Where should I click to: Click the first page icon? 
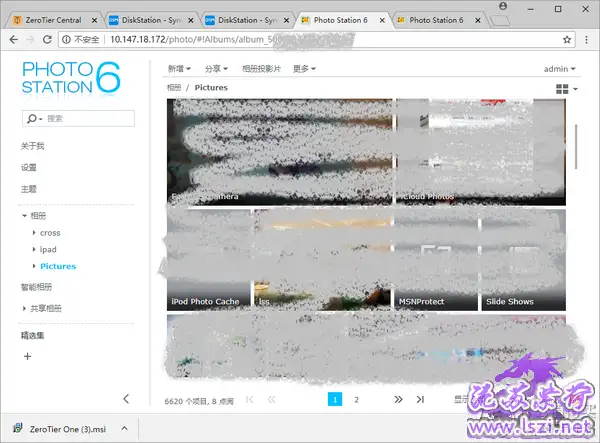point(249,400)
